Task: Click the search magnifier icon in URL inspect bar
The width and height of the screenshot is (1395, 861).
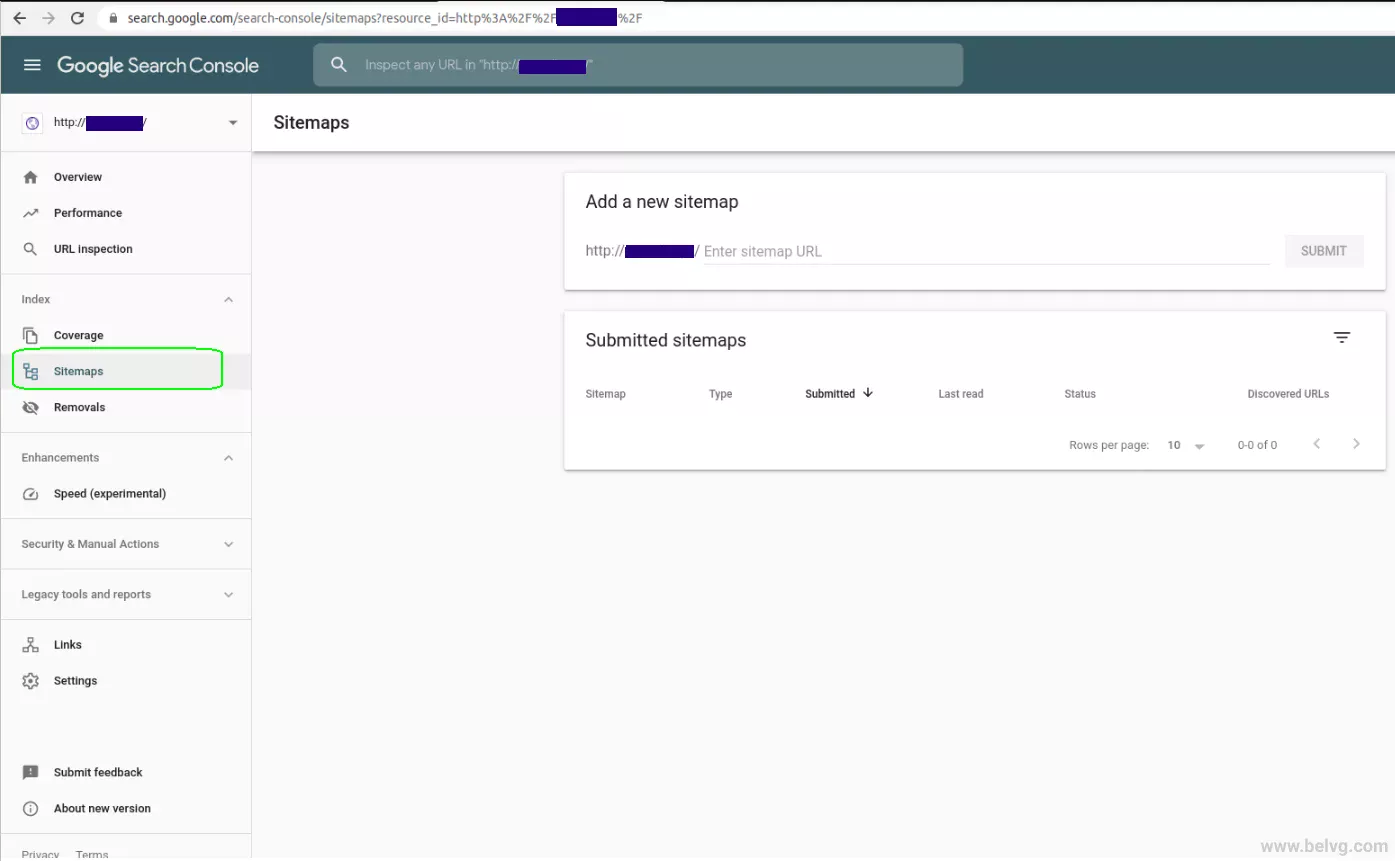Action: (339, 65)
